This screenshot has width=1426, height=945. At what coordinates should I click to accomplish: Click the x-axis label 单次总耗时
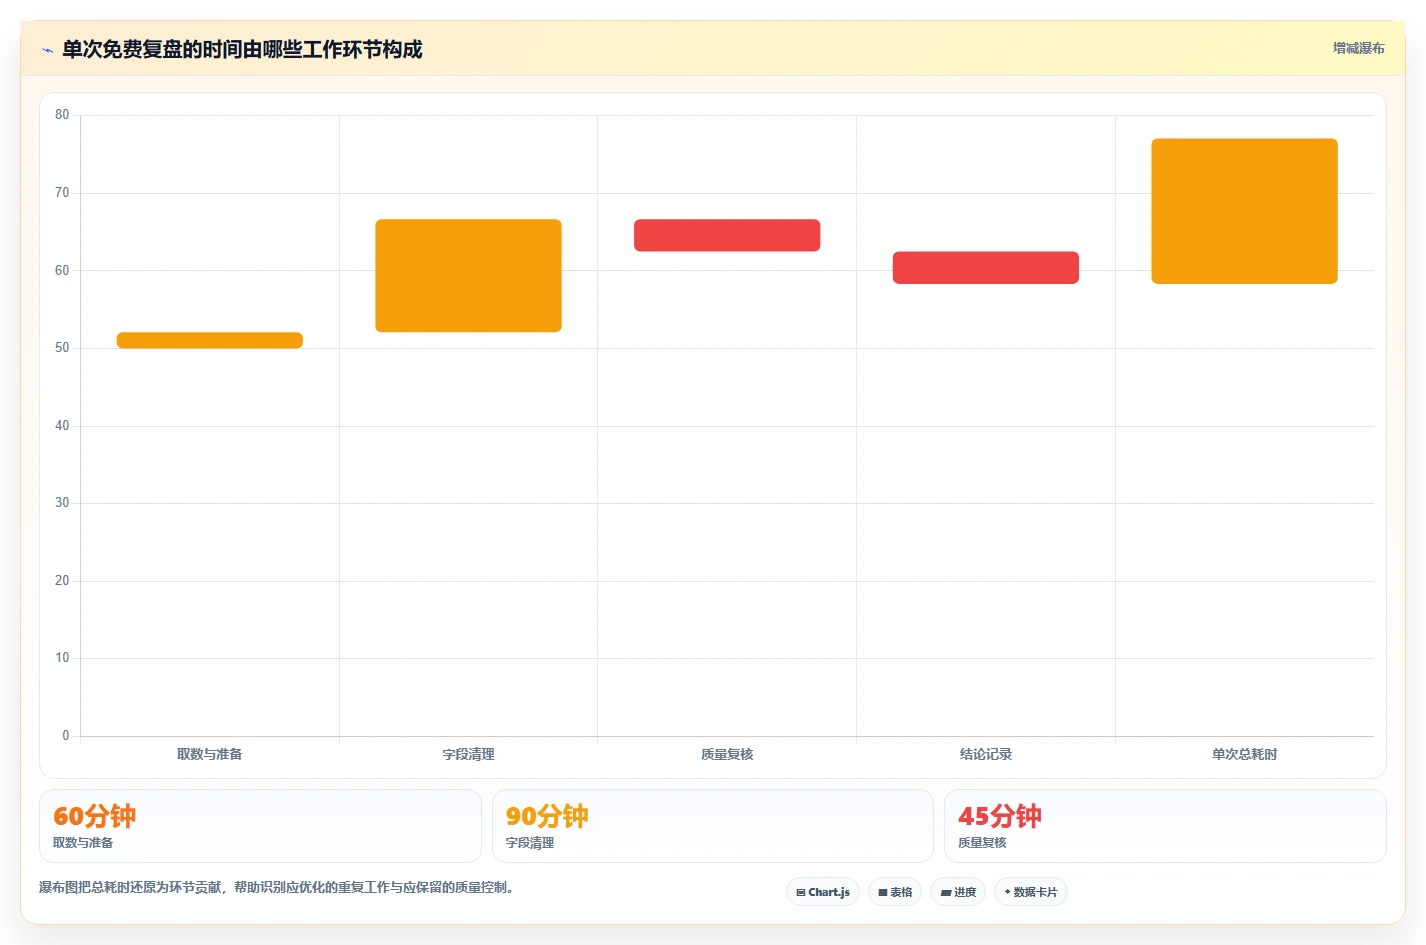tap(1244, 754)
